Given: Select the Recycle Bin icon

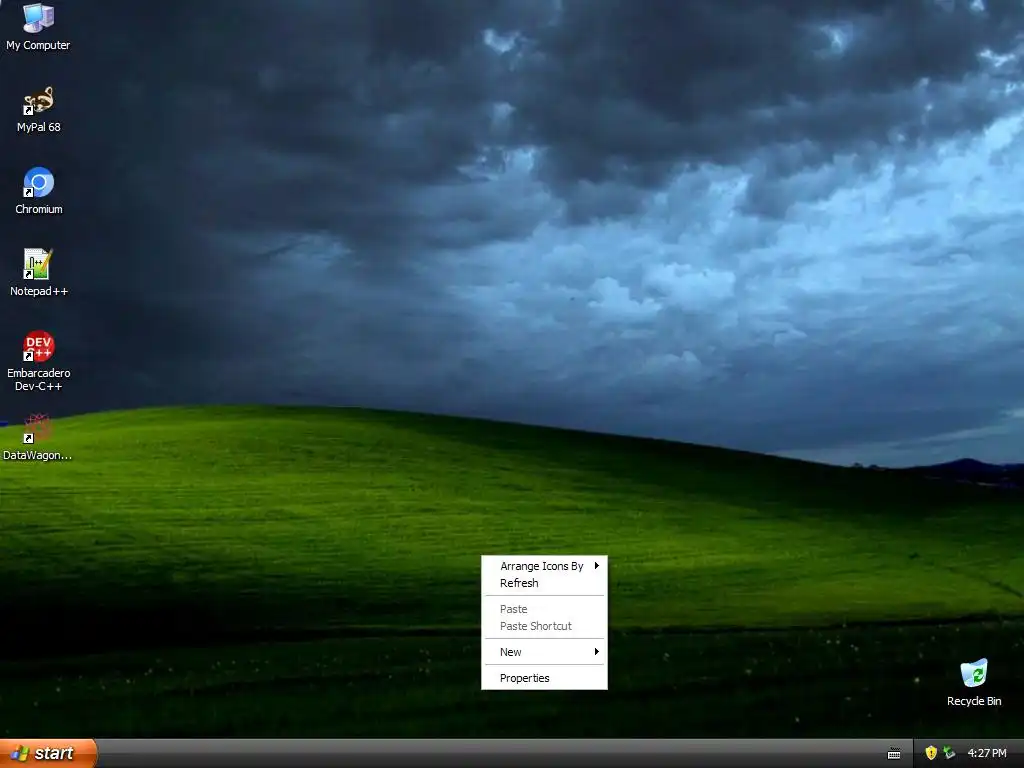Looking at the screenshot, I should [974, 683].
